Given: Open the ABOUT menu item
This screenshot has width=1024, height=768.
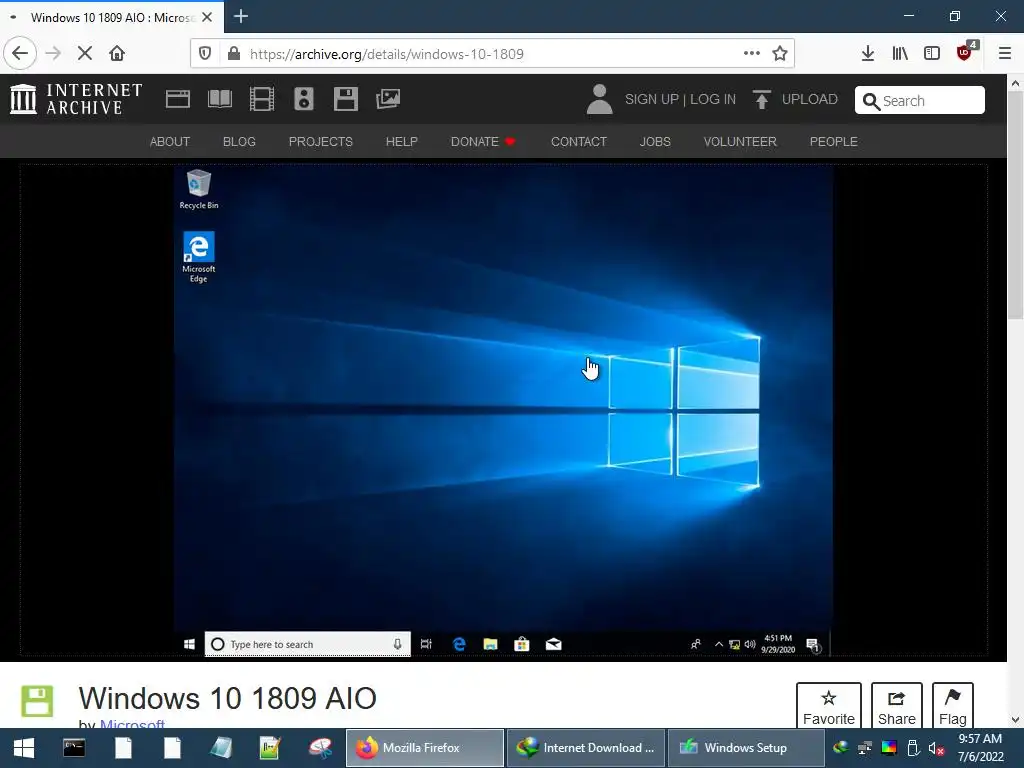Looking at the screenshot, I should point(170,142).
